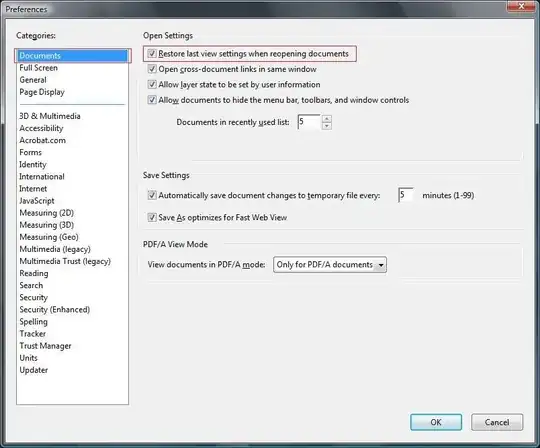Open JavaScript preferences

(x=37, y=200)
